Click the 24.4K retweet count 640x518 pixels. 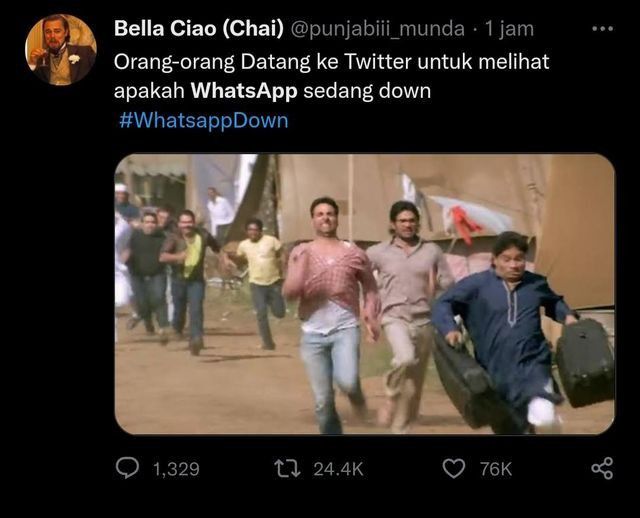(337, 468)
